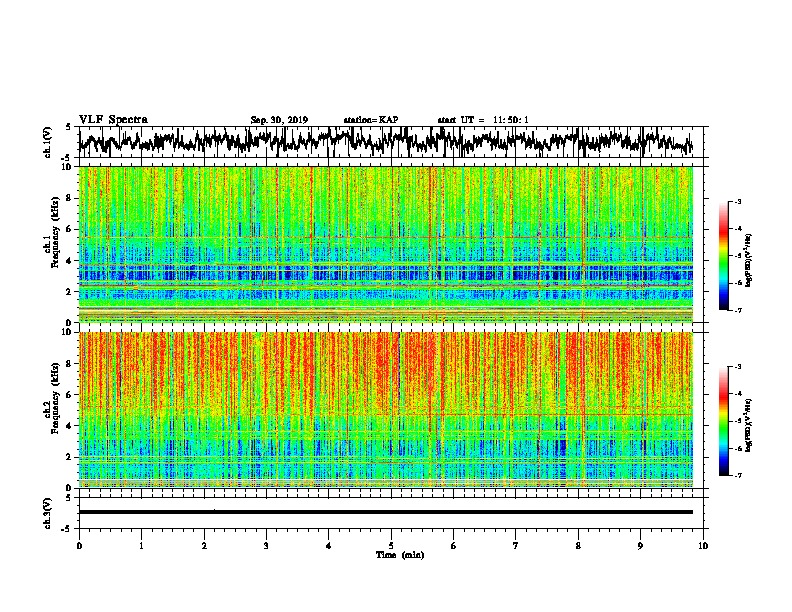
Task: Click the "ch.3(V)" axis label
Action: 48,513
